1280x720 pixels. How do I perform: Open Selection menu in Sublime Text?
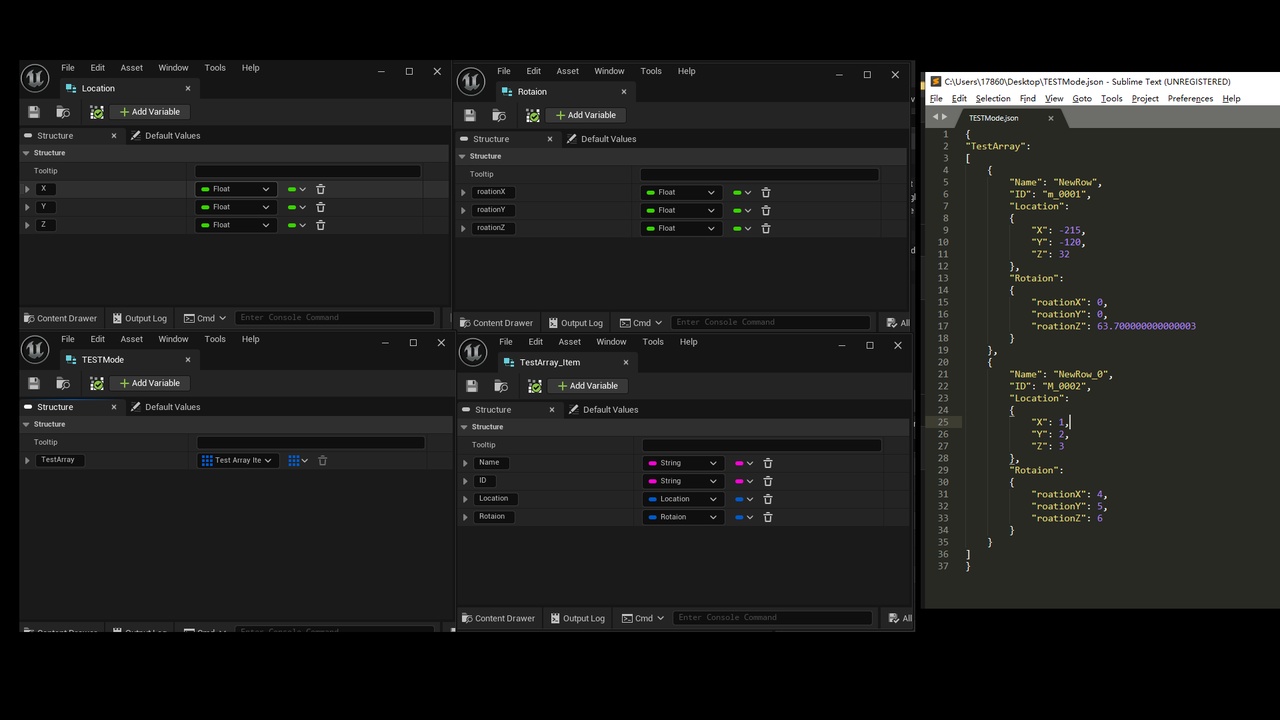point(993,98)
